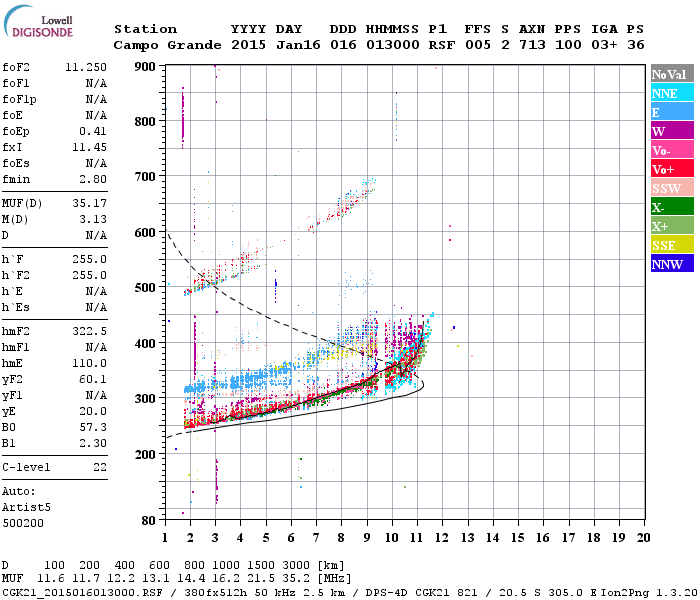Screen dimensions: 700x600
Task: Select the X+ light green legend swatch
Action: tap(672, 225)
